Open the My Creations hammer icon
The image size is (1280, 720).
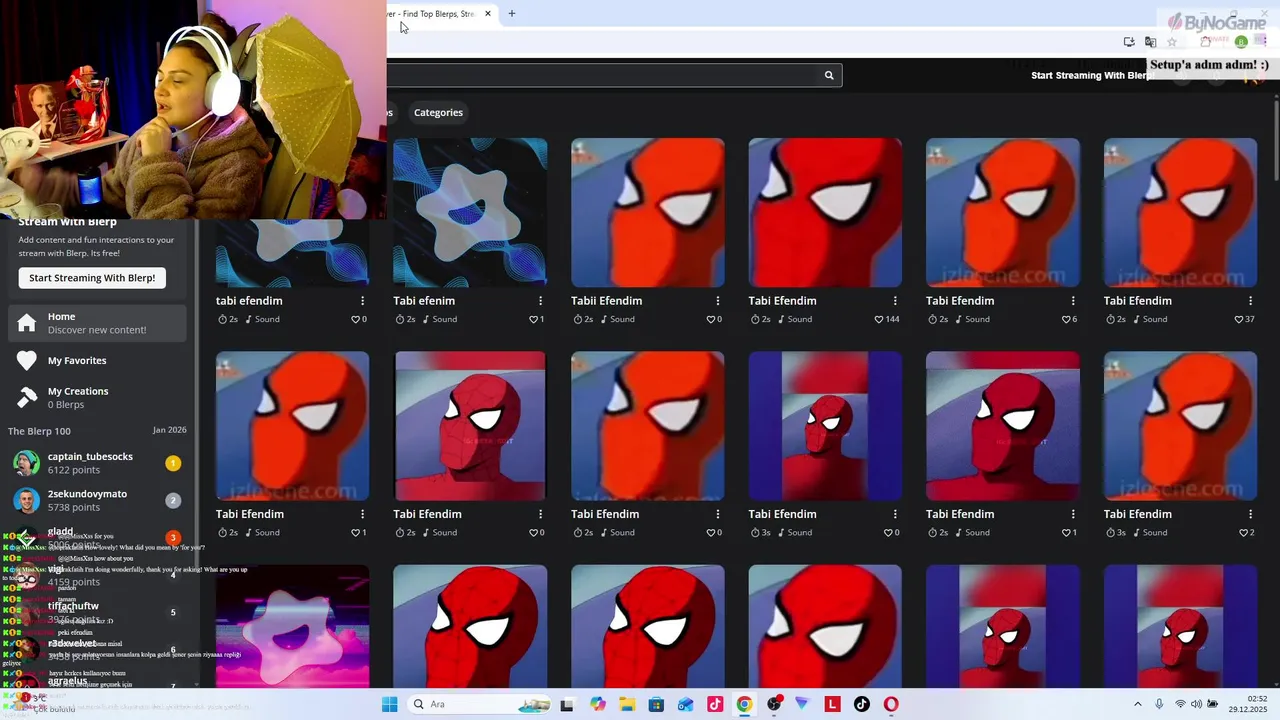[27, 398]
